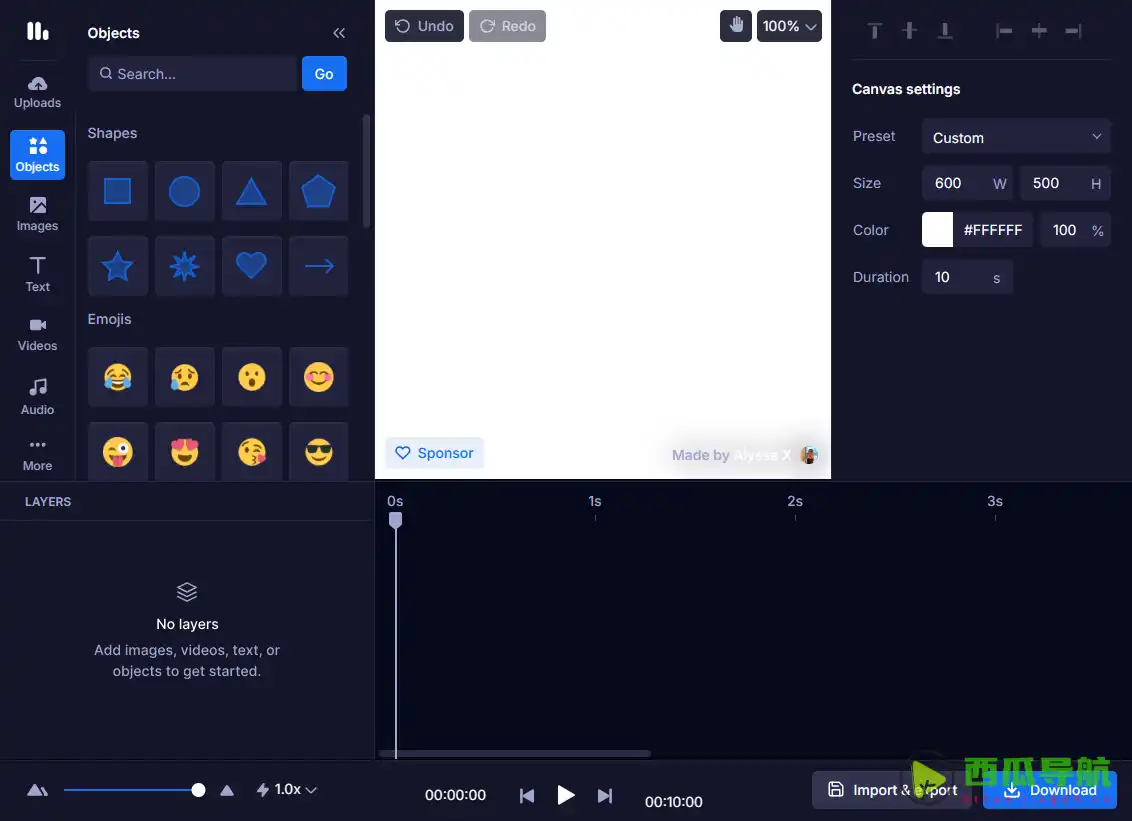
Task: Open the More options panel
Action: tap(37, 453)
